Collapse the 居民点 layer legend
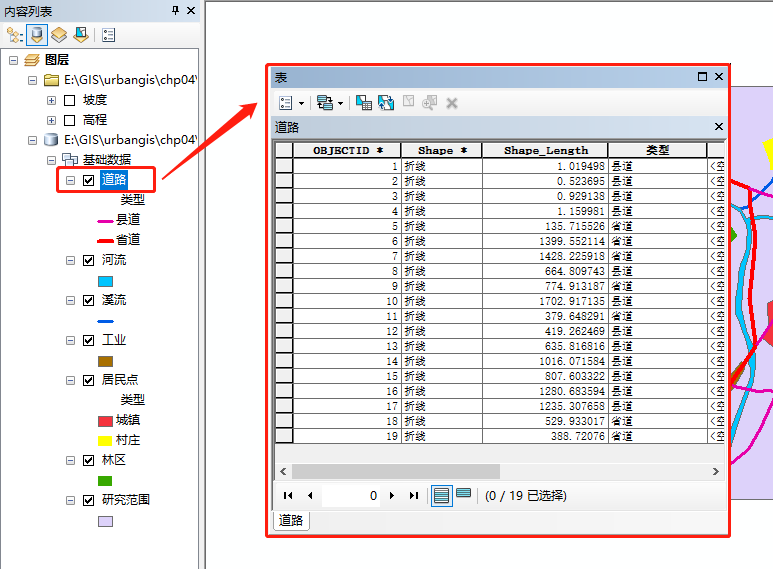The height and width of the screenshot is (569, 773). pyautogui.click(x=70, y=381)
